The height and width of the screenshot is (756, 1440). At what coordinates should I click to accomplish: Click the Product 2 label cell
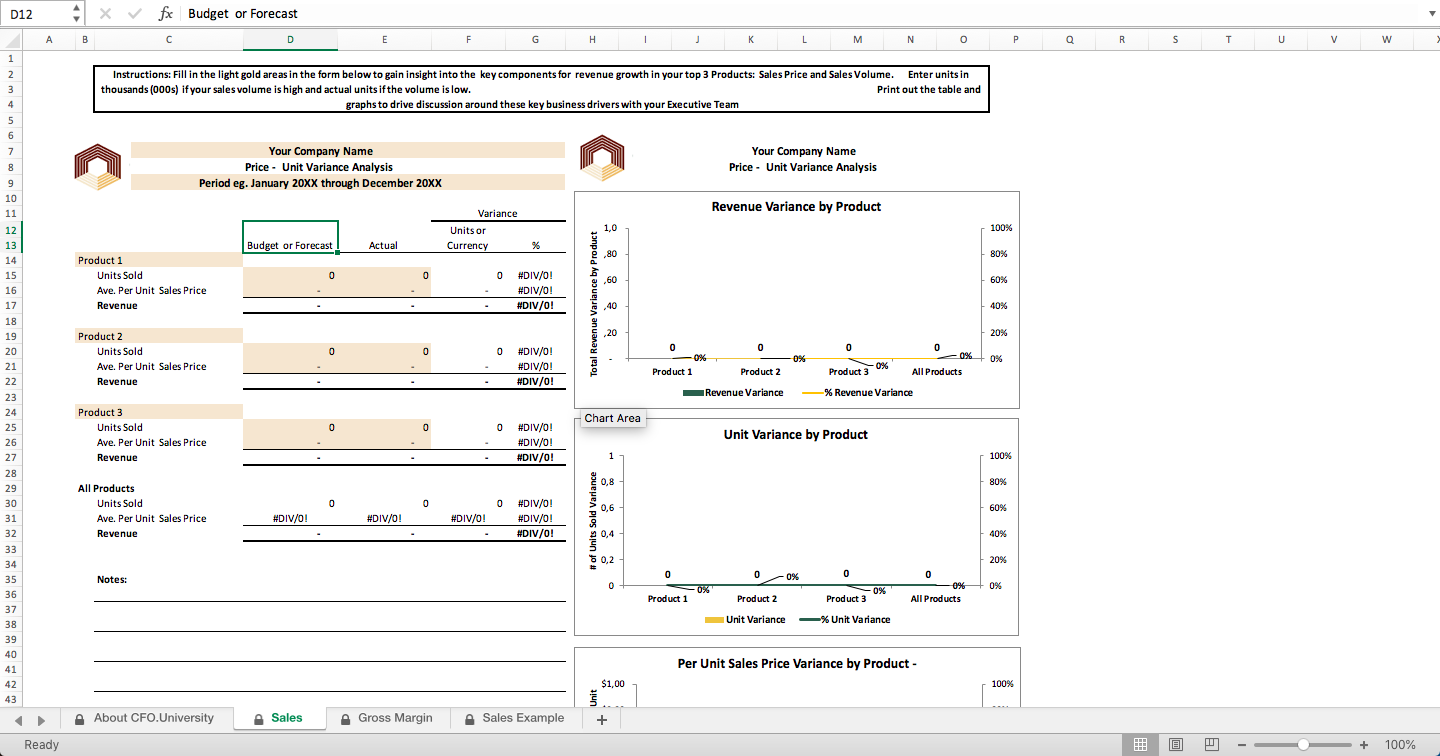[159, 336]
